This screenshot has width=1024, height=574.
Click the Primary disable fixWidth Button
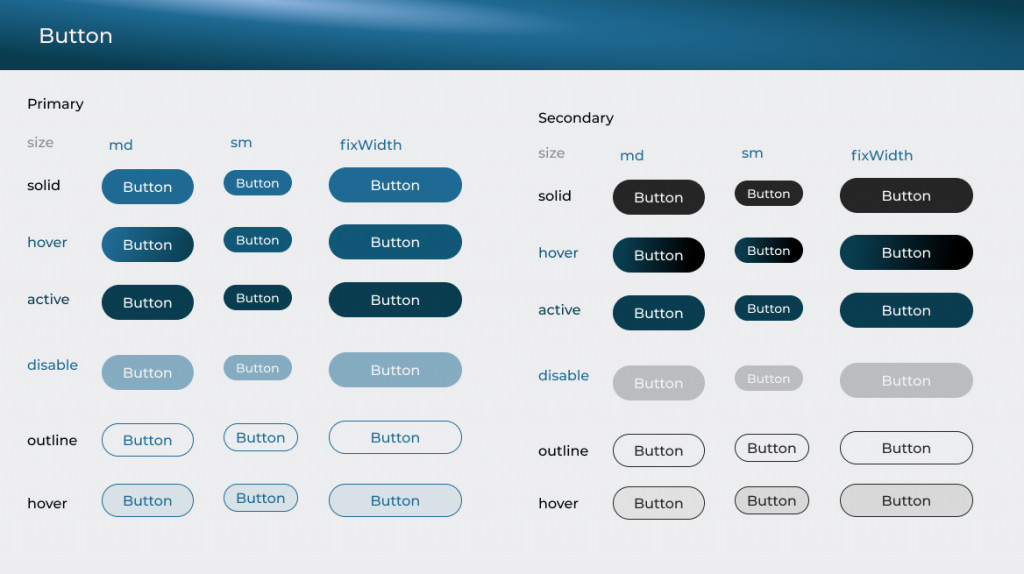pyautogui.click(x=395, y=370)
